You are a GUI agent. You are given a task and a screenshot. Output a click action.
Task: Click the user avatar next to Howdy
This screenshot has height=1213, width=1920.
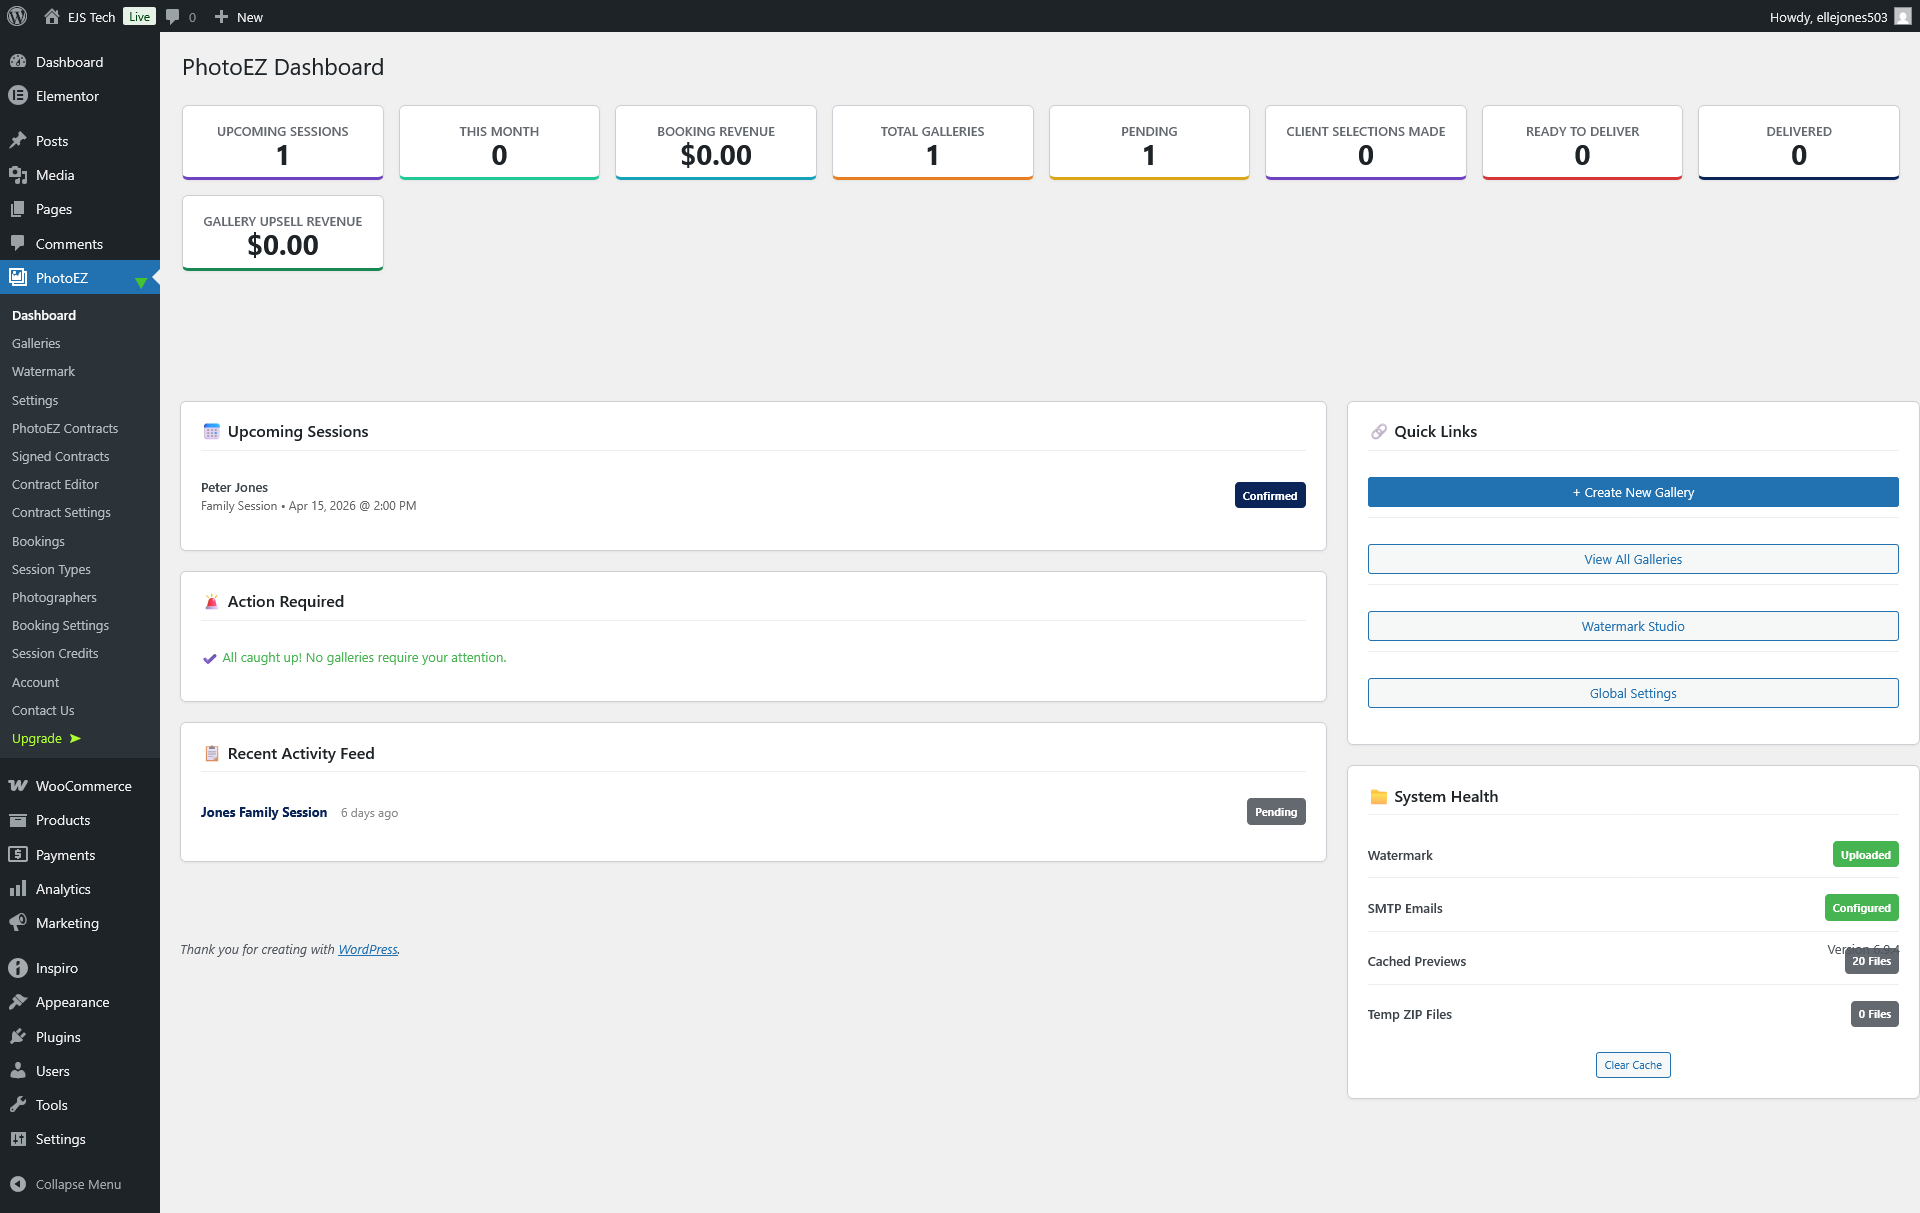(1902, 16)
